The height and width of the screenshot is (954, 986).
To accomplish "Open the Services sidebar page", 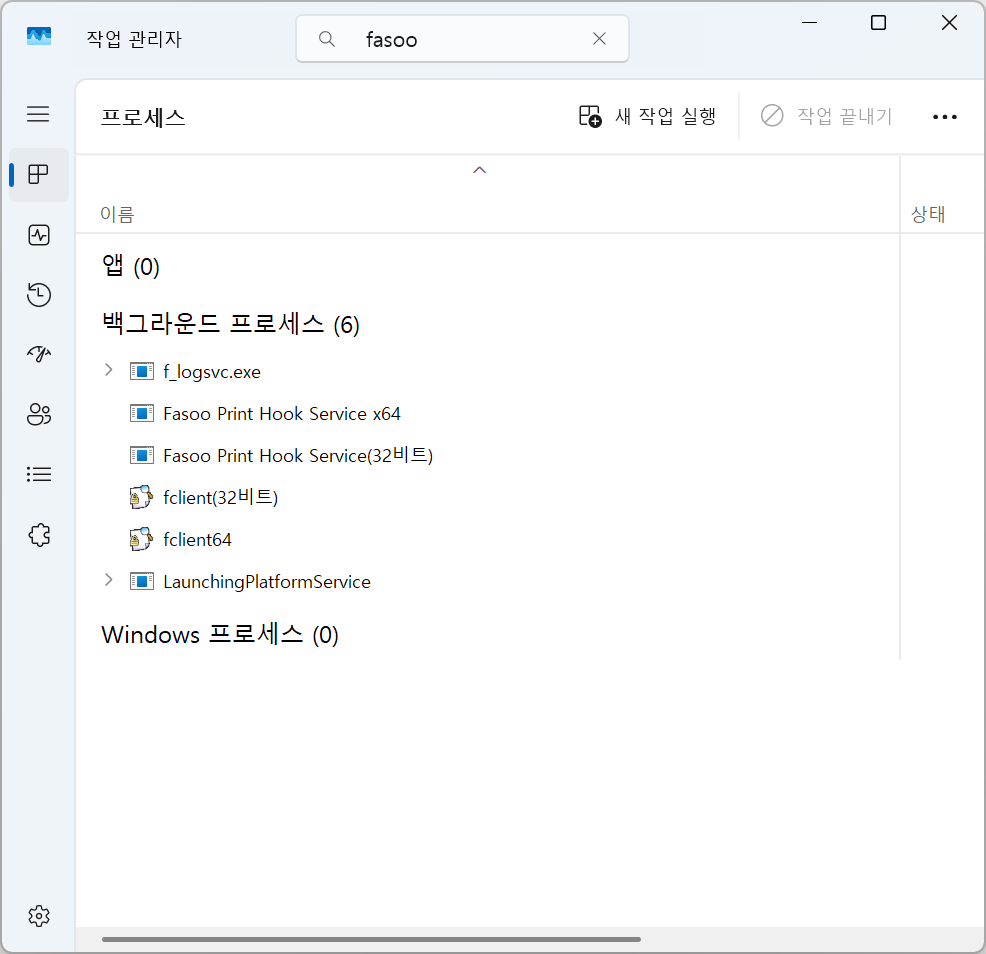I will coord(38,535).
